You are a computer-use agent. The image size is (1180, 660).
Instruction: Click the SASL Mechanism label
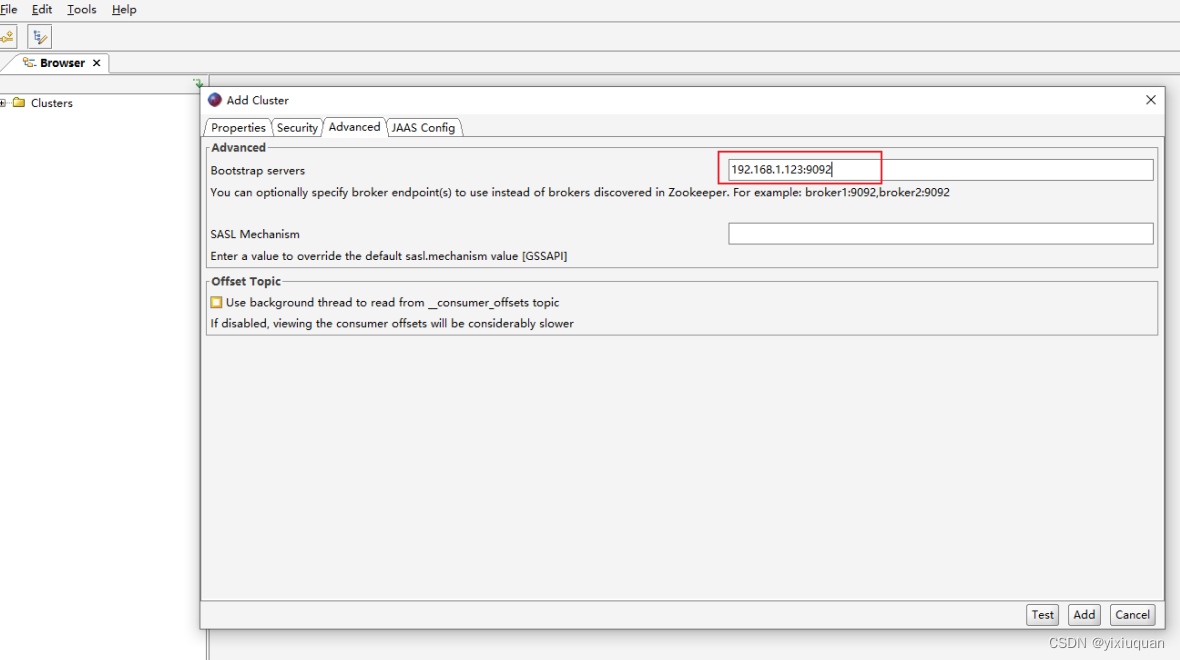point(254,234)
